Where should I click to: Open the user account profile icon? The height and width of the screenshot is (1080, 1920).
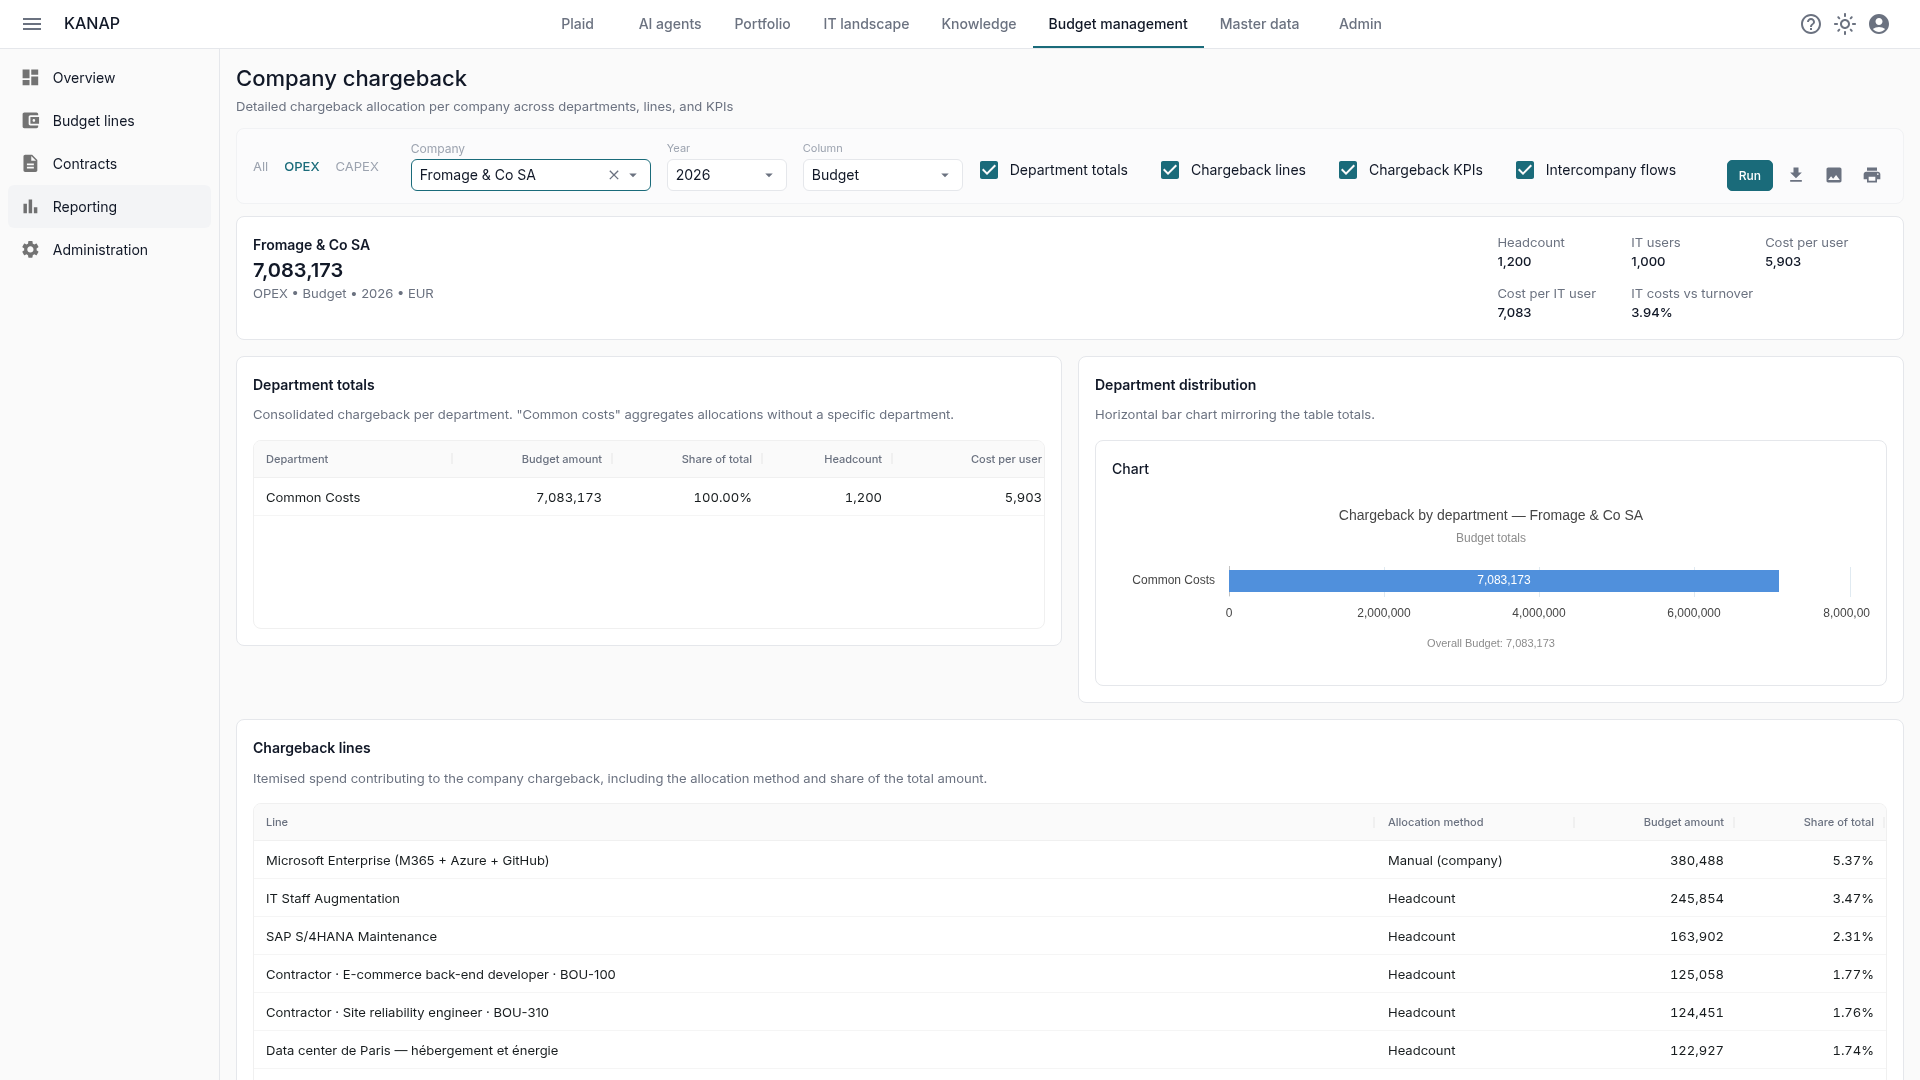pos(1879,24)
